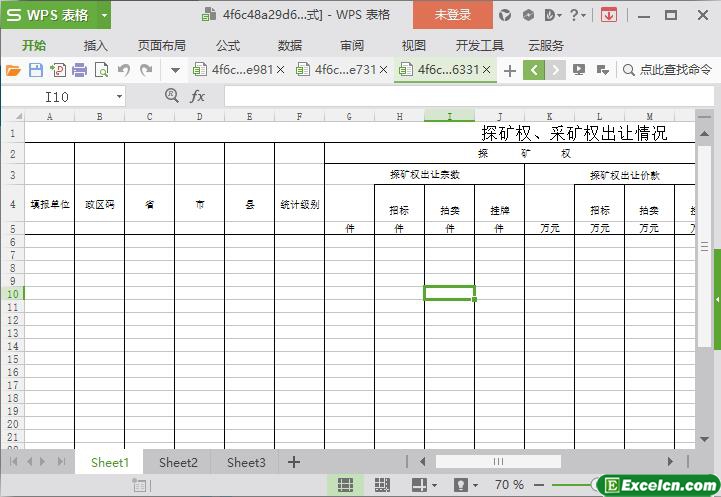Click the search command magnifier box
721x497 pixels.
click(x=667, y=70)
